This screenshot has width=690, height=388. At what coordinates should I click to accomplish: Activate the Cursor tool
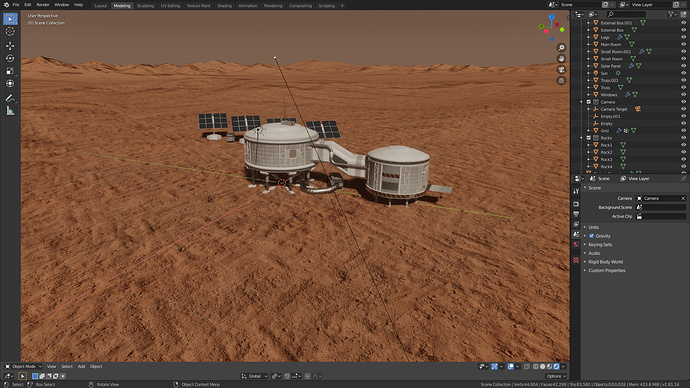[x=10, y=32]
